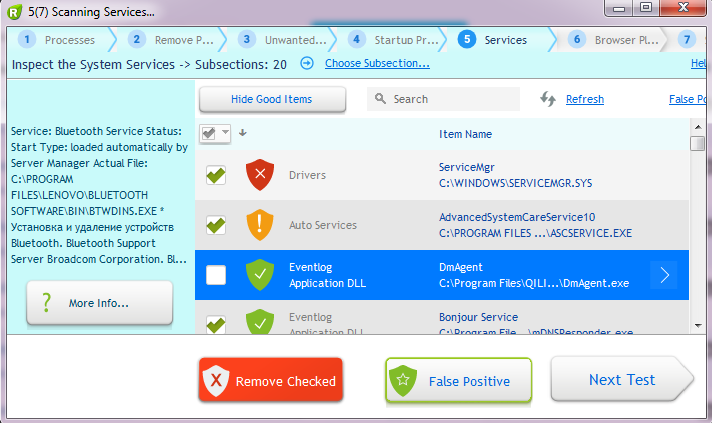Click the sort arrow in the list header

[x=242, y=133]
